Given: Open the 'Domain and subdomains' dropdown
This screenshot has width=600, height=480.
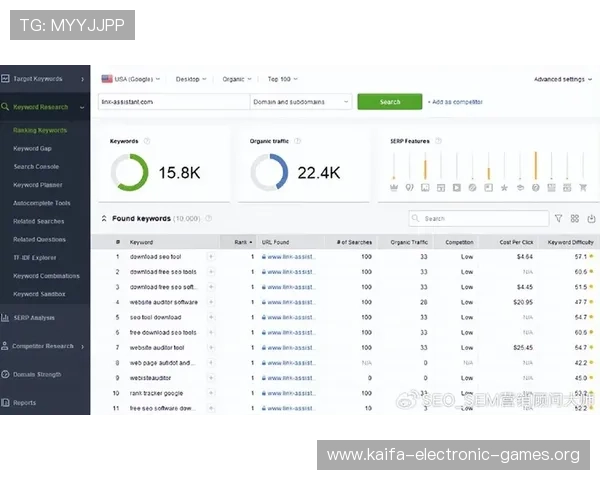Looking at the screenshot, I should click(x=300, y=102).
